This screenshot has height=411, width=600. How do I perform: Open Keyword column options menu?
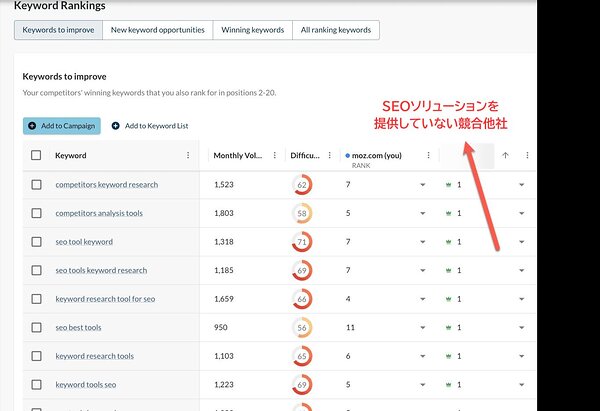[x=188, y=155]
